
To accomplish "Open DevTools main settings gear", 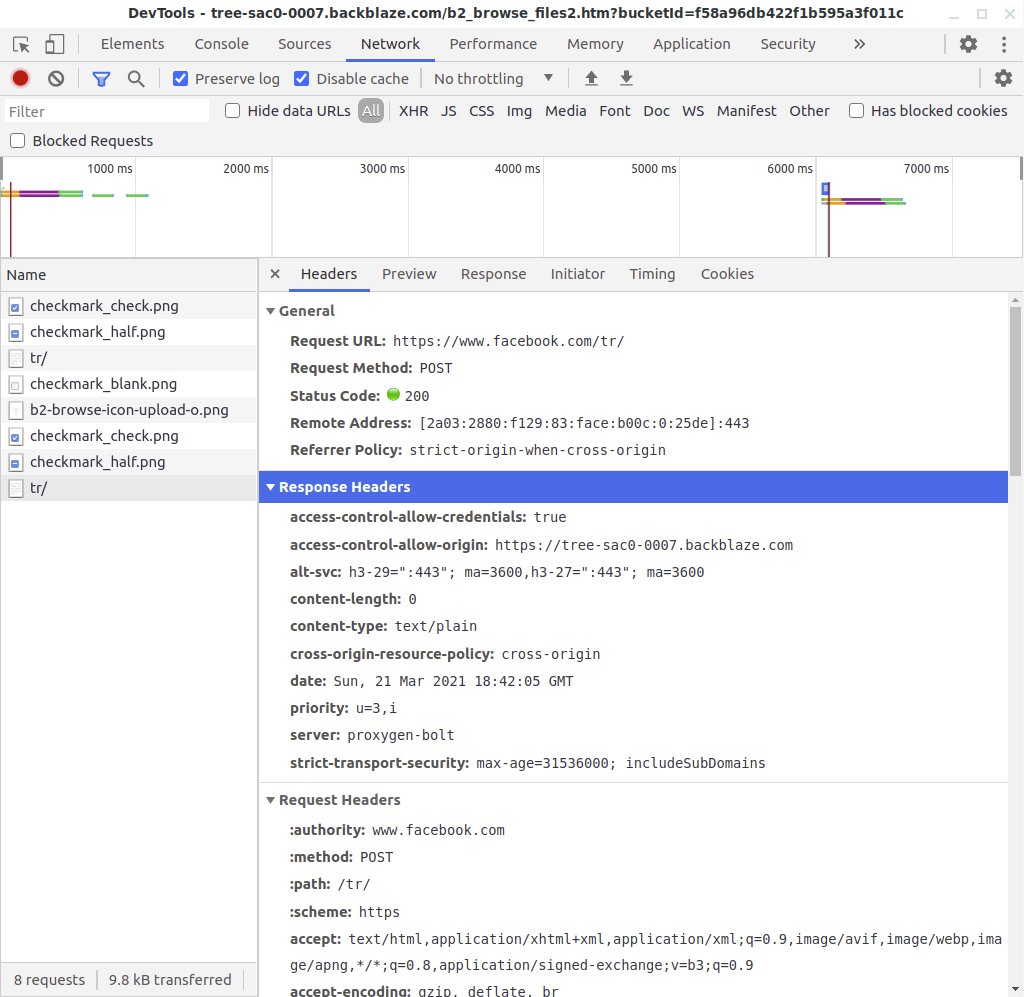I will click(x=968, y=44).
